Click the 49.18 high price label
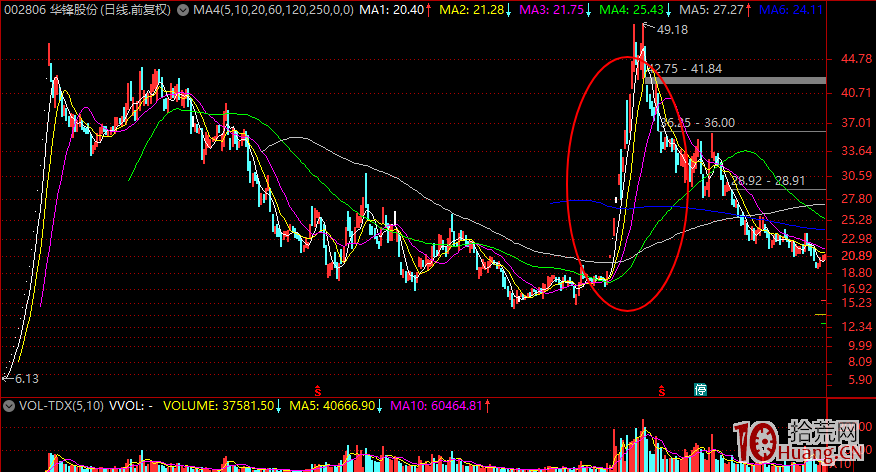 [672, 30]
